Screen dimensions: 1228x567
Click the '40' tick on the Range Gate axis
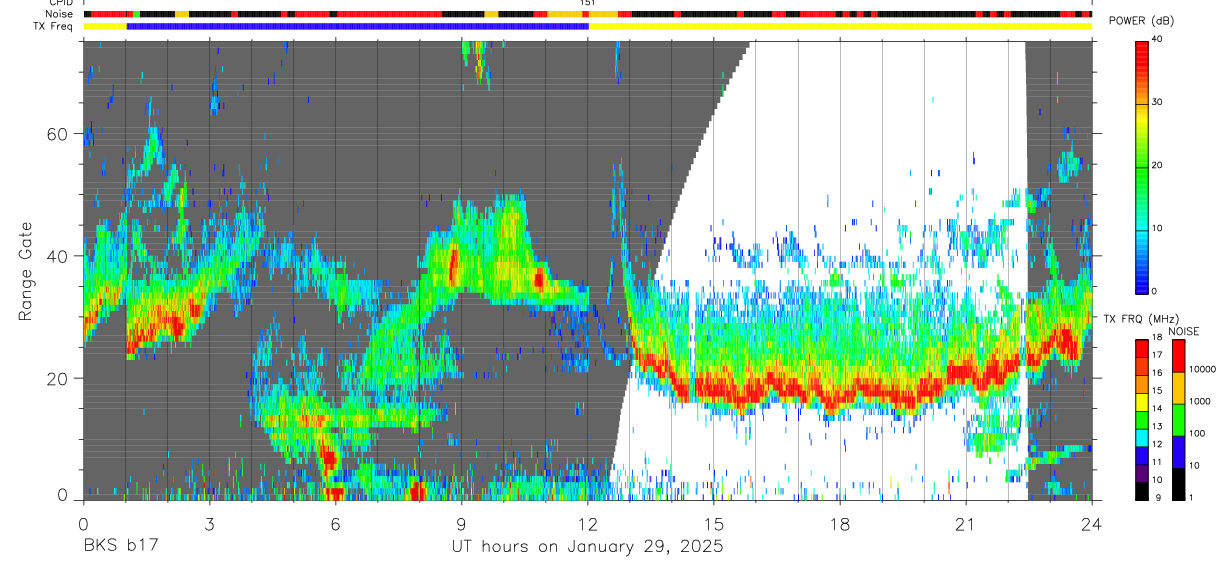click(x=58, y=256)
